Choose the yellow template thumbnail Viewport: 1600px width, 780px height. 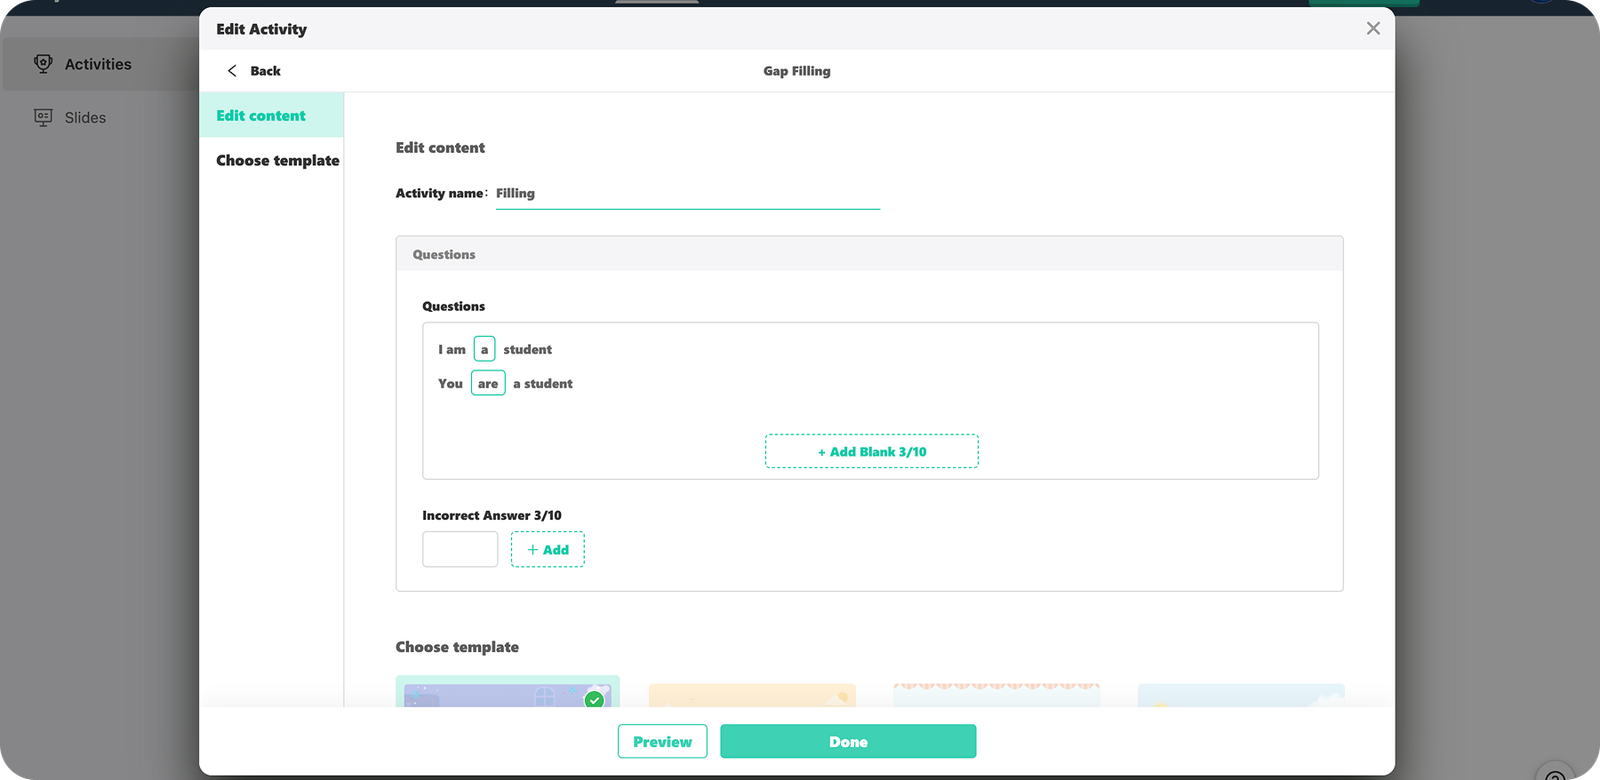pyautogui.click(x=752, y=695)
